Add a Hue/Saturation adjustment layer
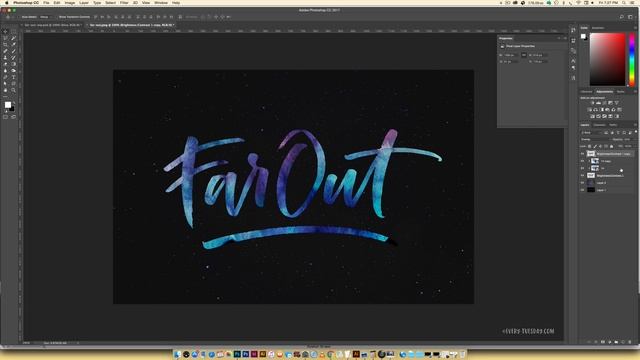Viewport: 640px width, 360px height. (590, 110)
